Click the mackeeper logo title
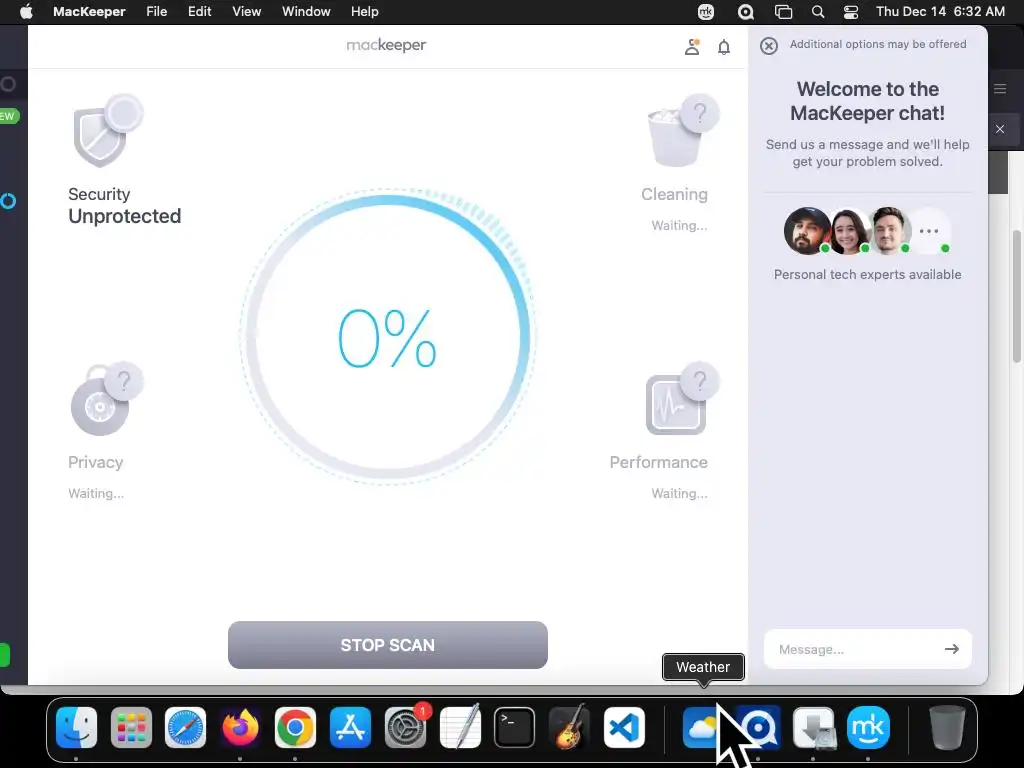1024x768 pixels. tap(386, 45)
